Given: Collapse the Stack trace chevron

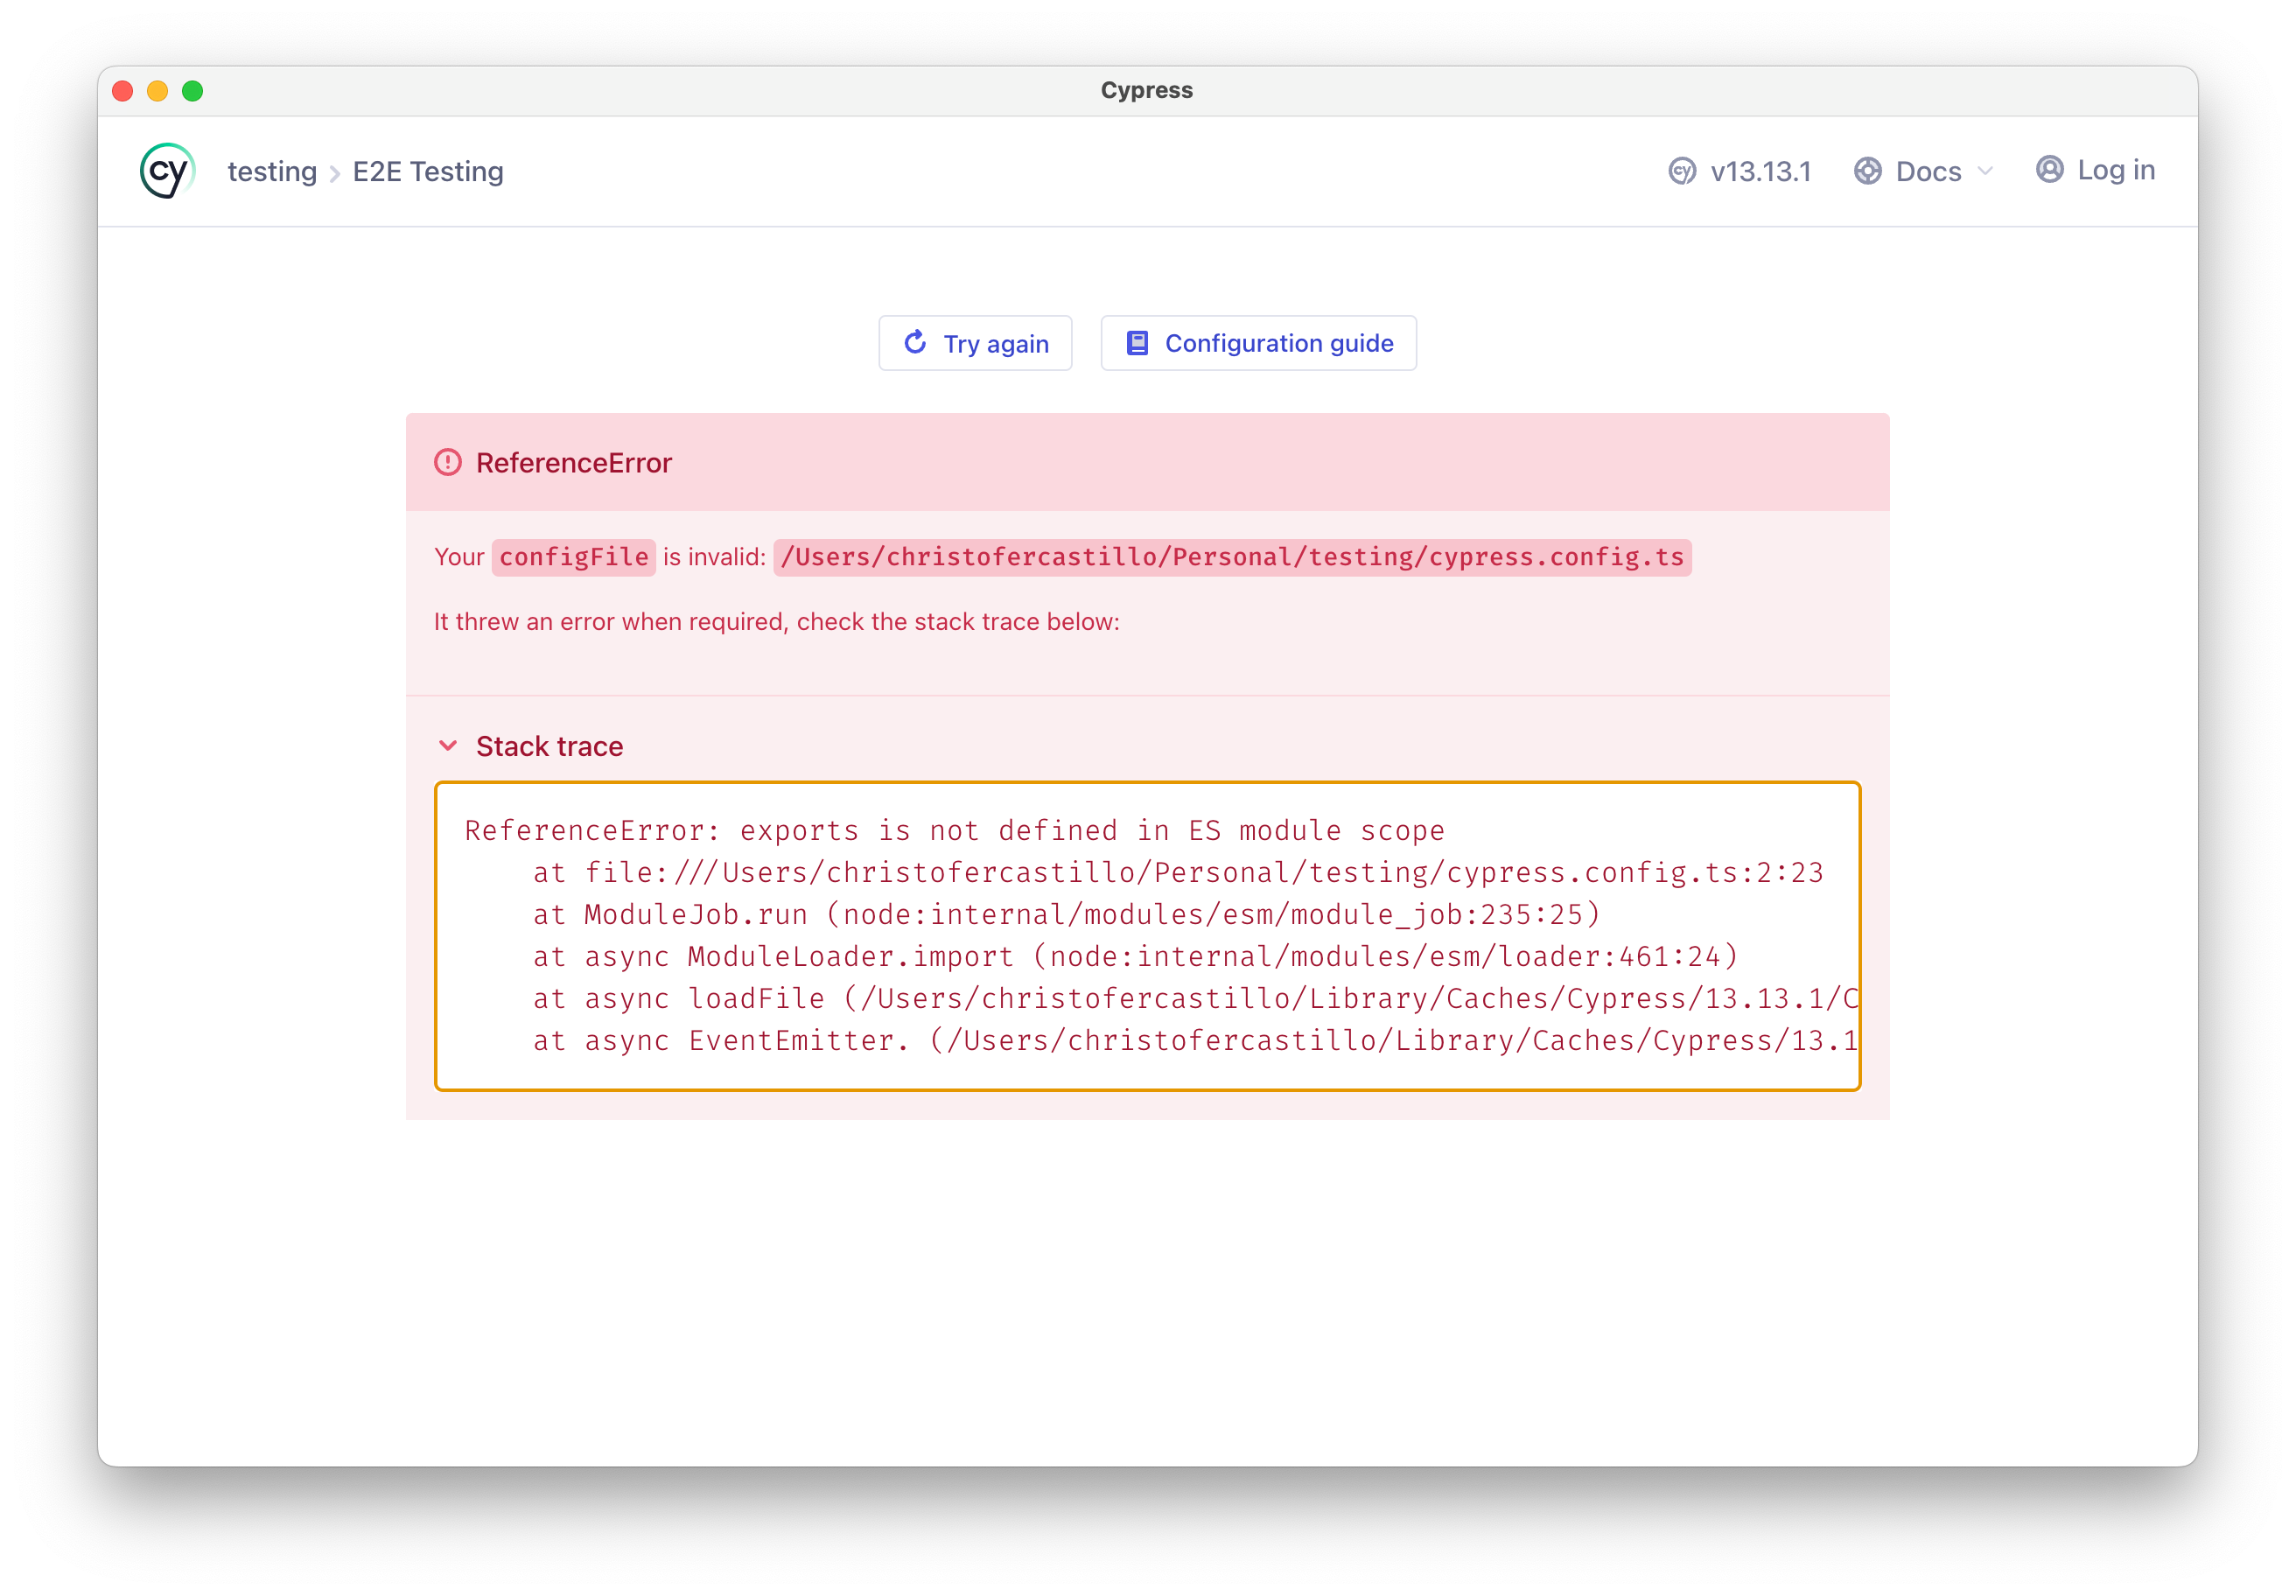Looking at the screenshot, I should click(448, 746).
